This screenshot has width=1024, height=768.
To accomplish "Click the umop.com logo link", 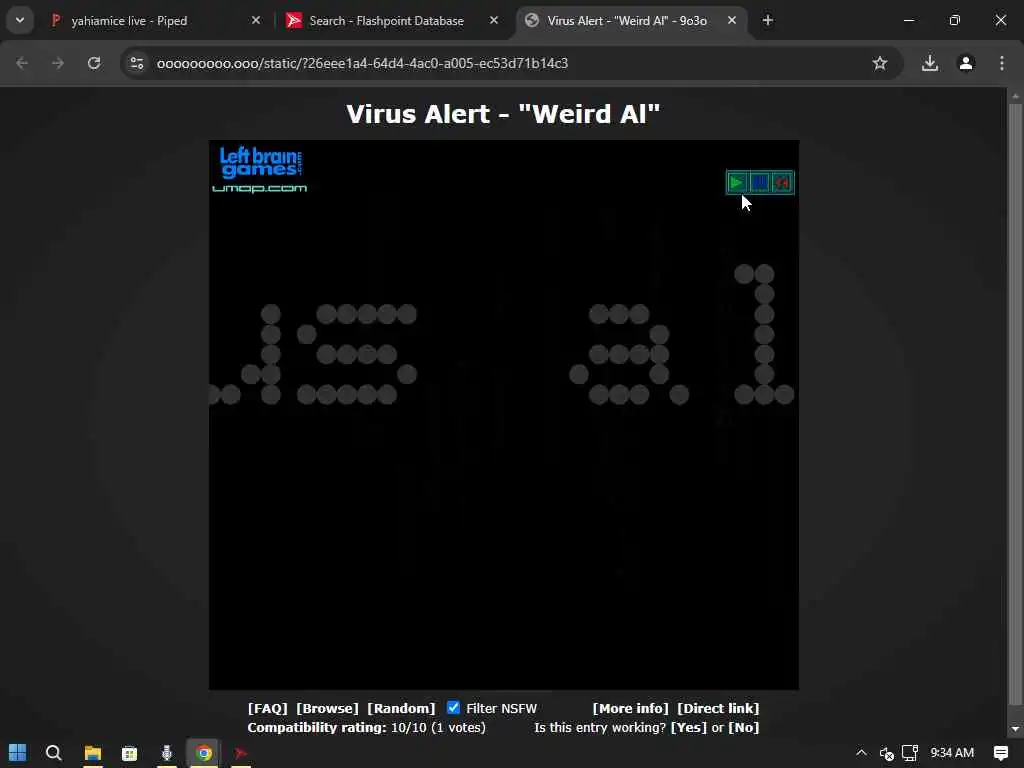I will coord(259,189).
